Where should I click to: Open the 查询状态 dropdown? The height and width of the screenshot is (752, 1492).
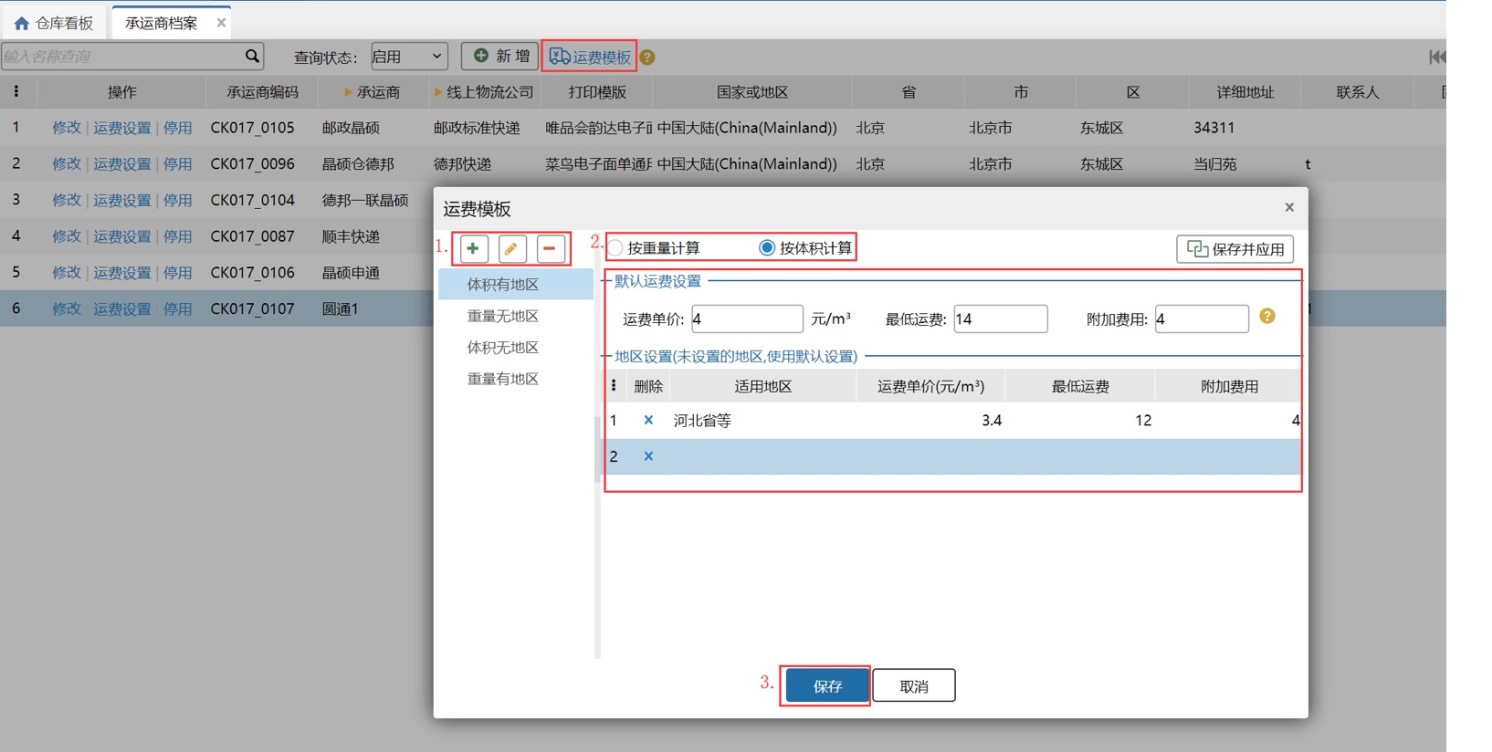(x=408, y=57)
